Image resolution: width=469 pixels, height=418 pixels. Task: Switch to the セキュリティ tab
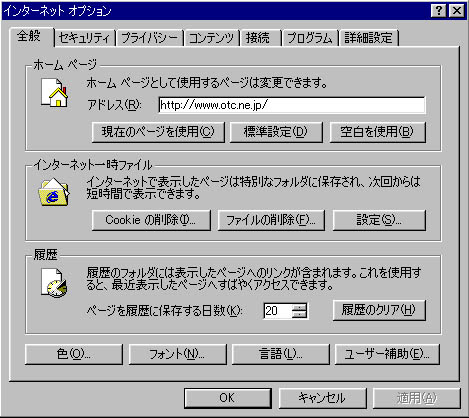point(84,38)
